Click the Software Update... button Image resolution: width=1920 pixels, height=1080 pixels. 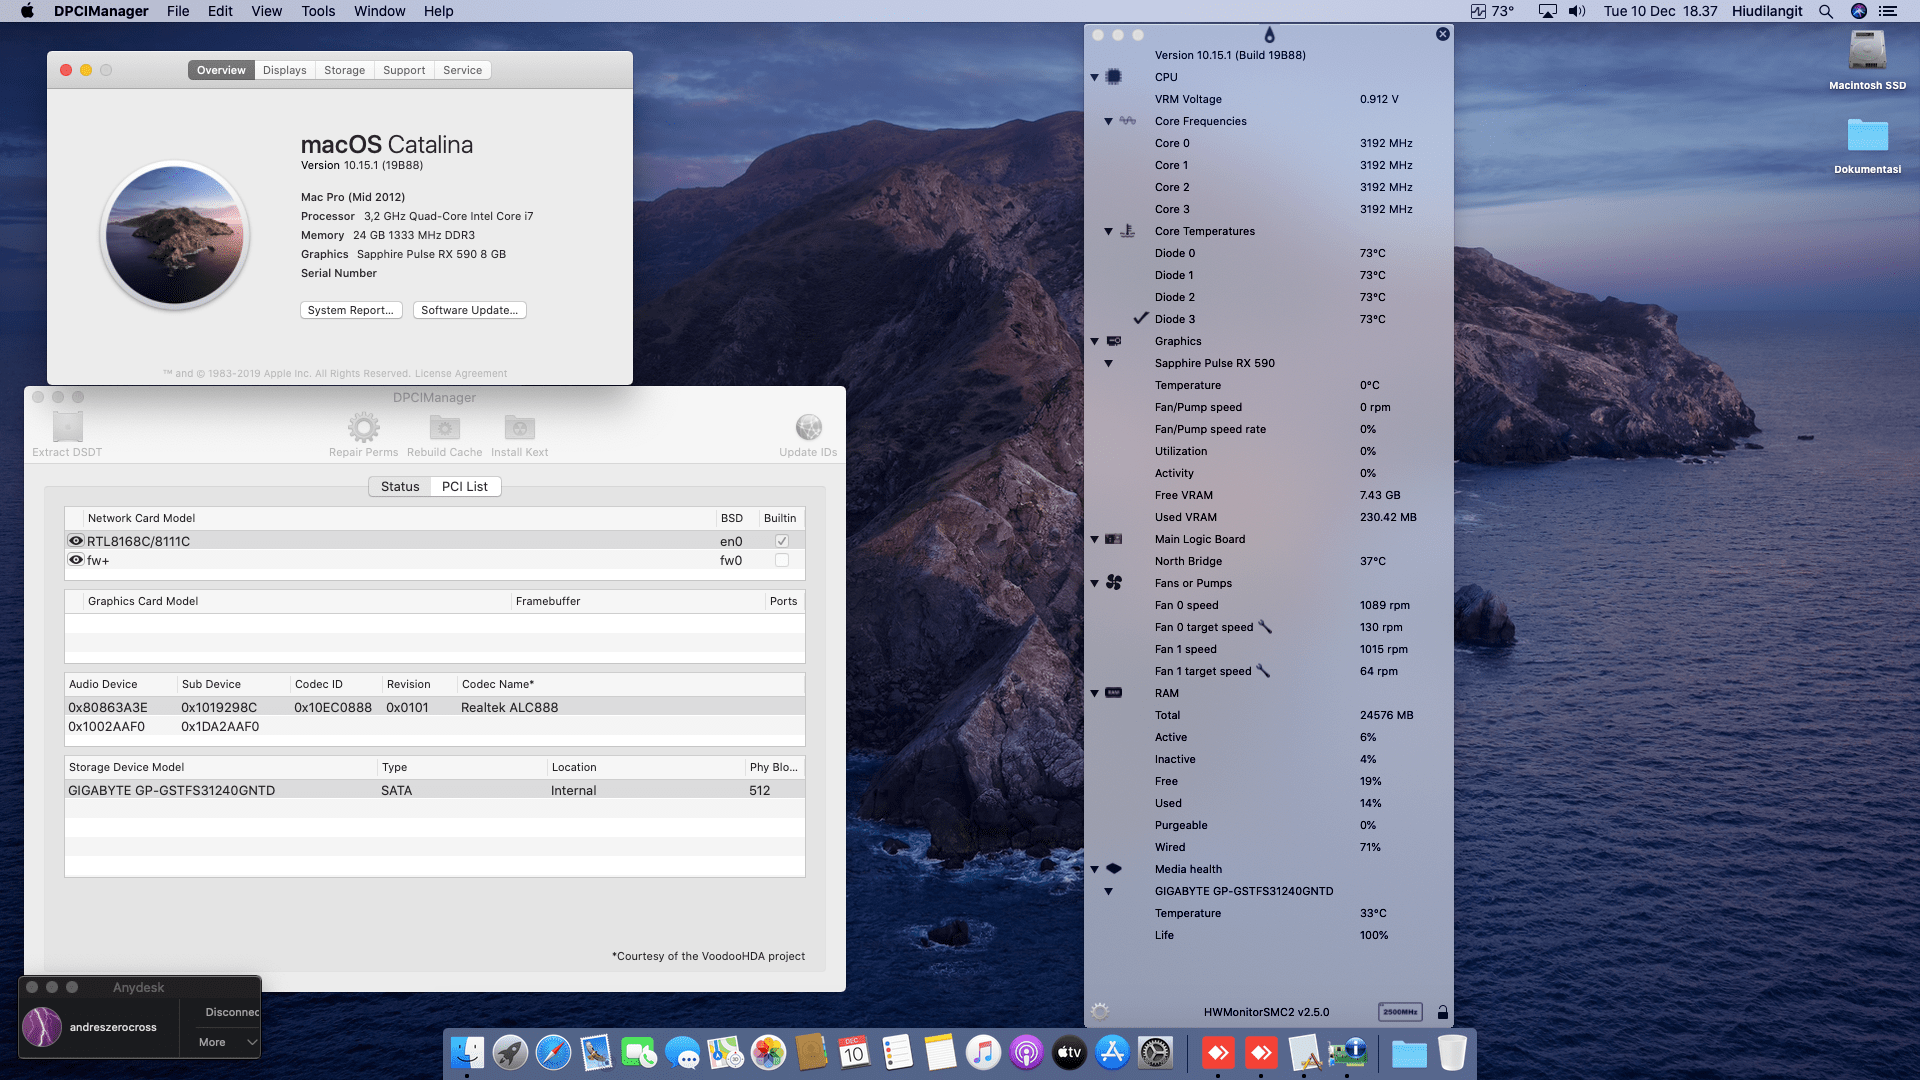point(469,310)
